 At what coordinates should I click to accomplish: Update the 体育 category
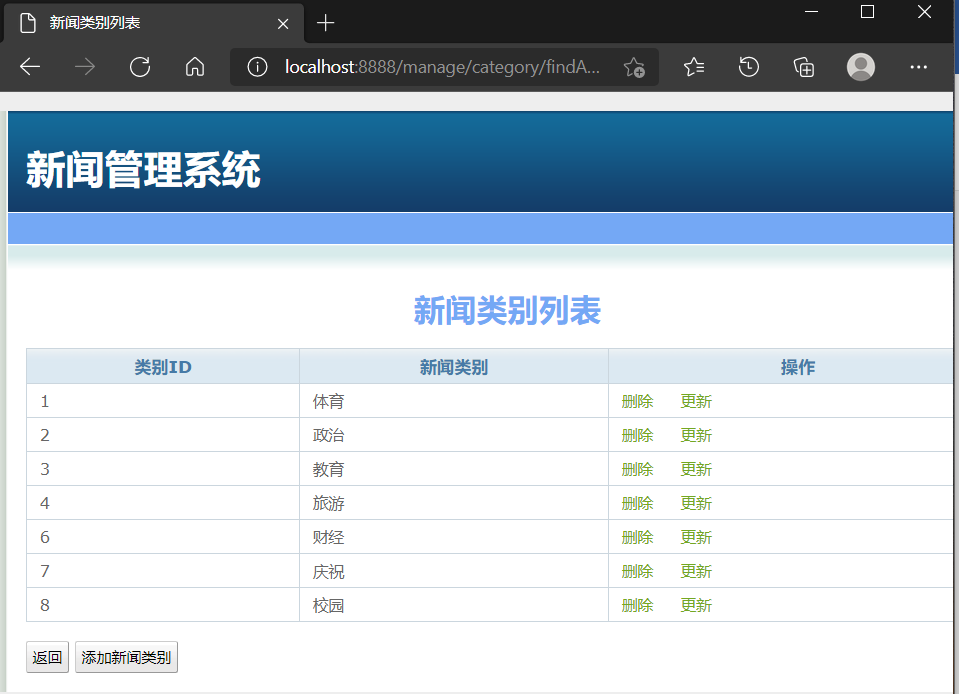(x=696, y=402)
